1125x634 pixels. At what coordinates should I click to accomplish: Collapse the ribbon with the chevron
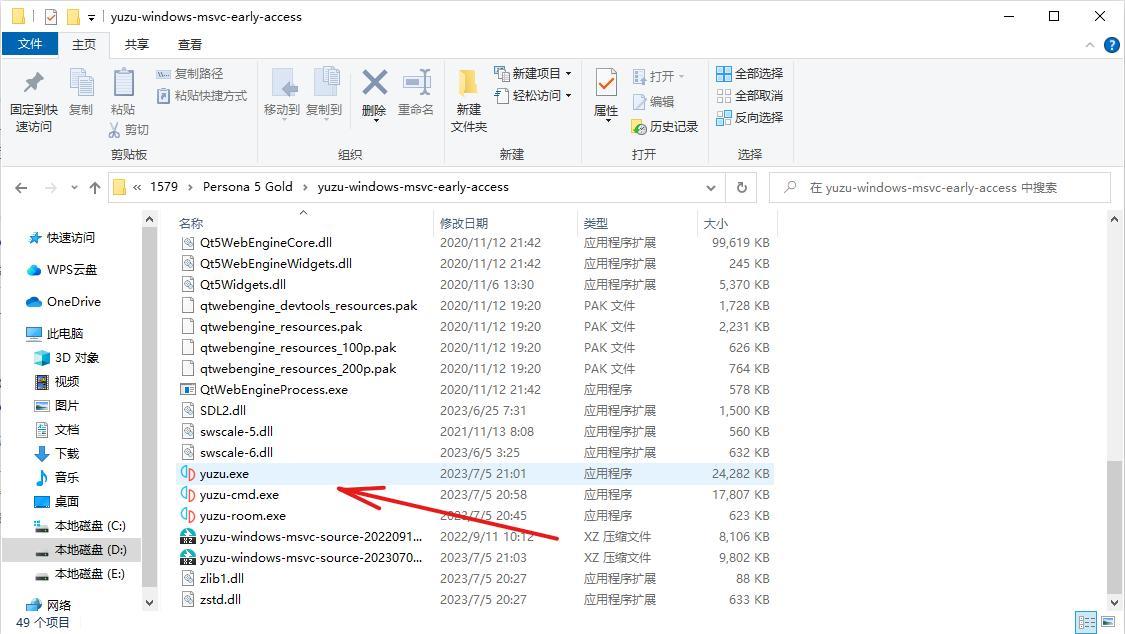coord(1090,45)
